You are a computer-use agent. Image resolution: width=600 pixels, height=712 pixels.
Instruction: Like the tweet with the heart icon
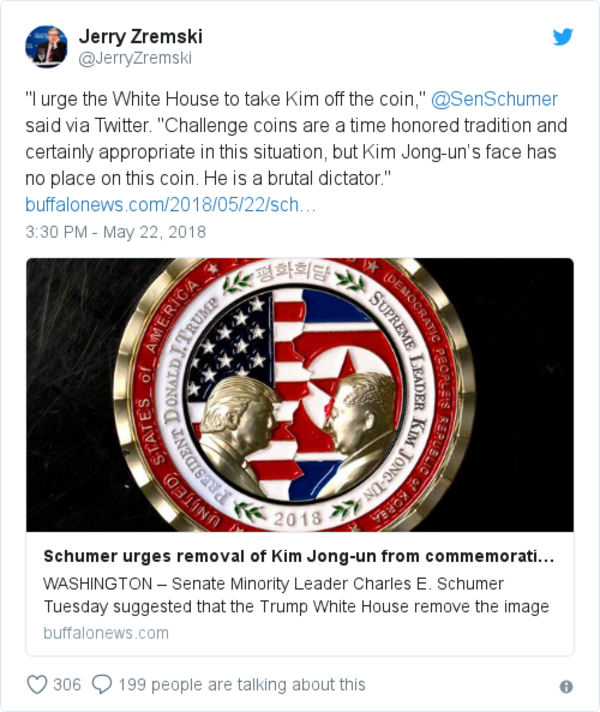pos(37,685)
